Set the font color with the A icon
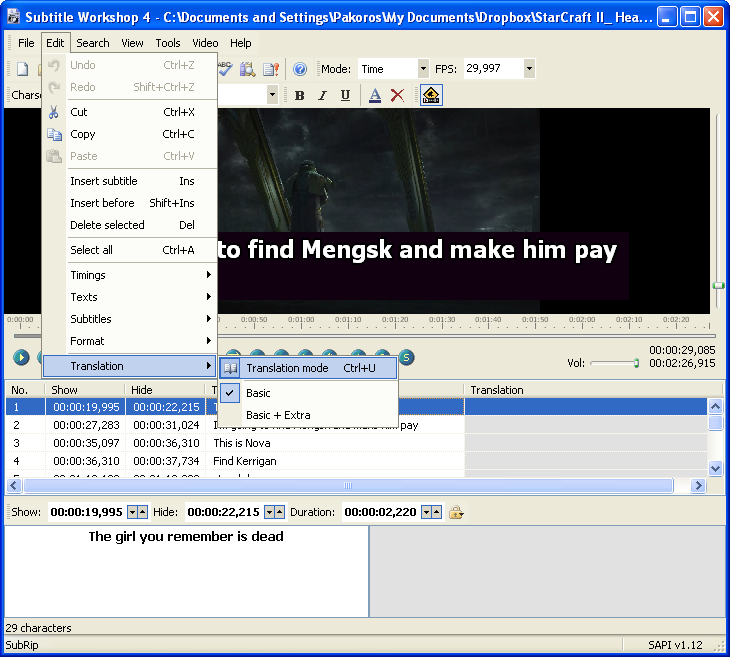Viewport: 730px width, 657px height. tap(375, 95)
